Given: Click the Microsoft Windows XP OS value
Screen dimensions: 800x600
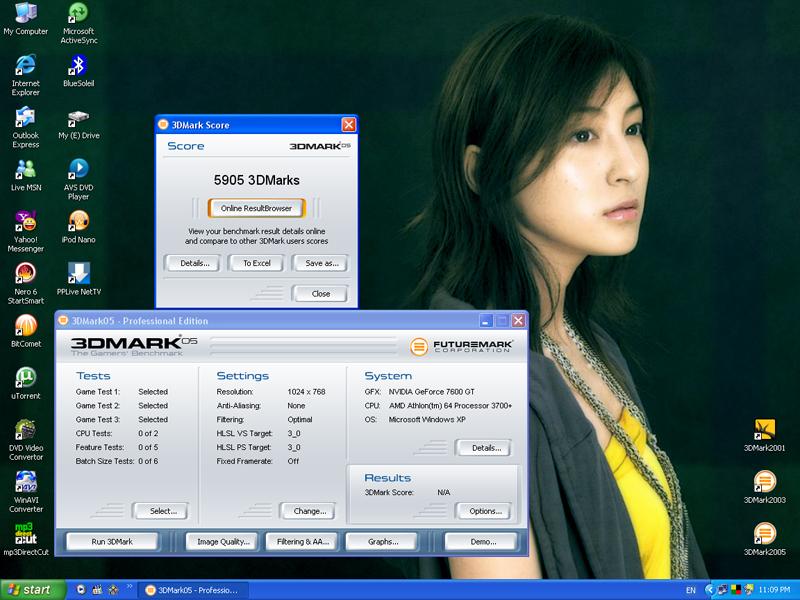Looking at the screenshot, I should click(x=427, y=419).
